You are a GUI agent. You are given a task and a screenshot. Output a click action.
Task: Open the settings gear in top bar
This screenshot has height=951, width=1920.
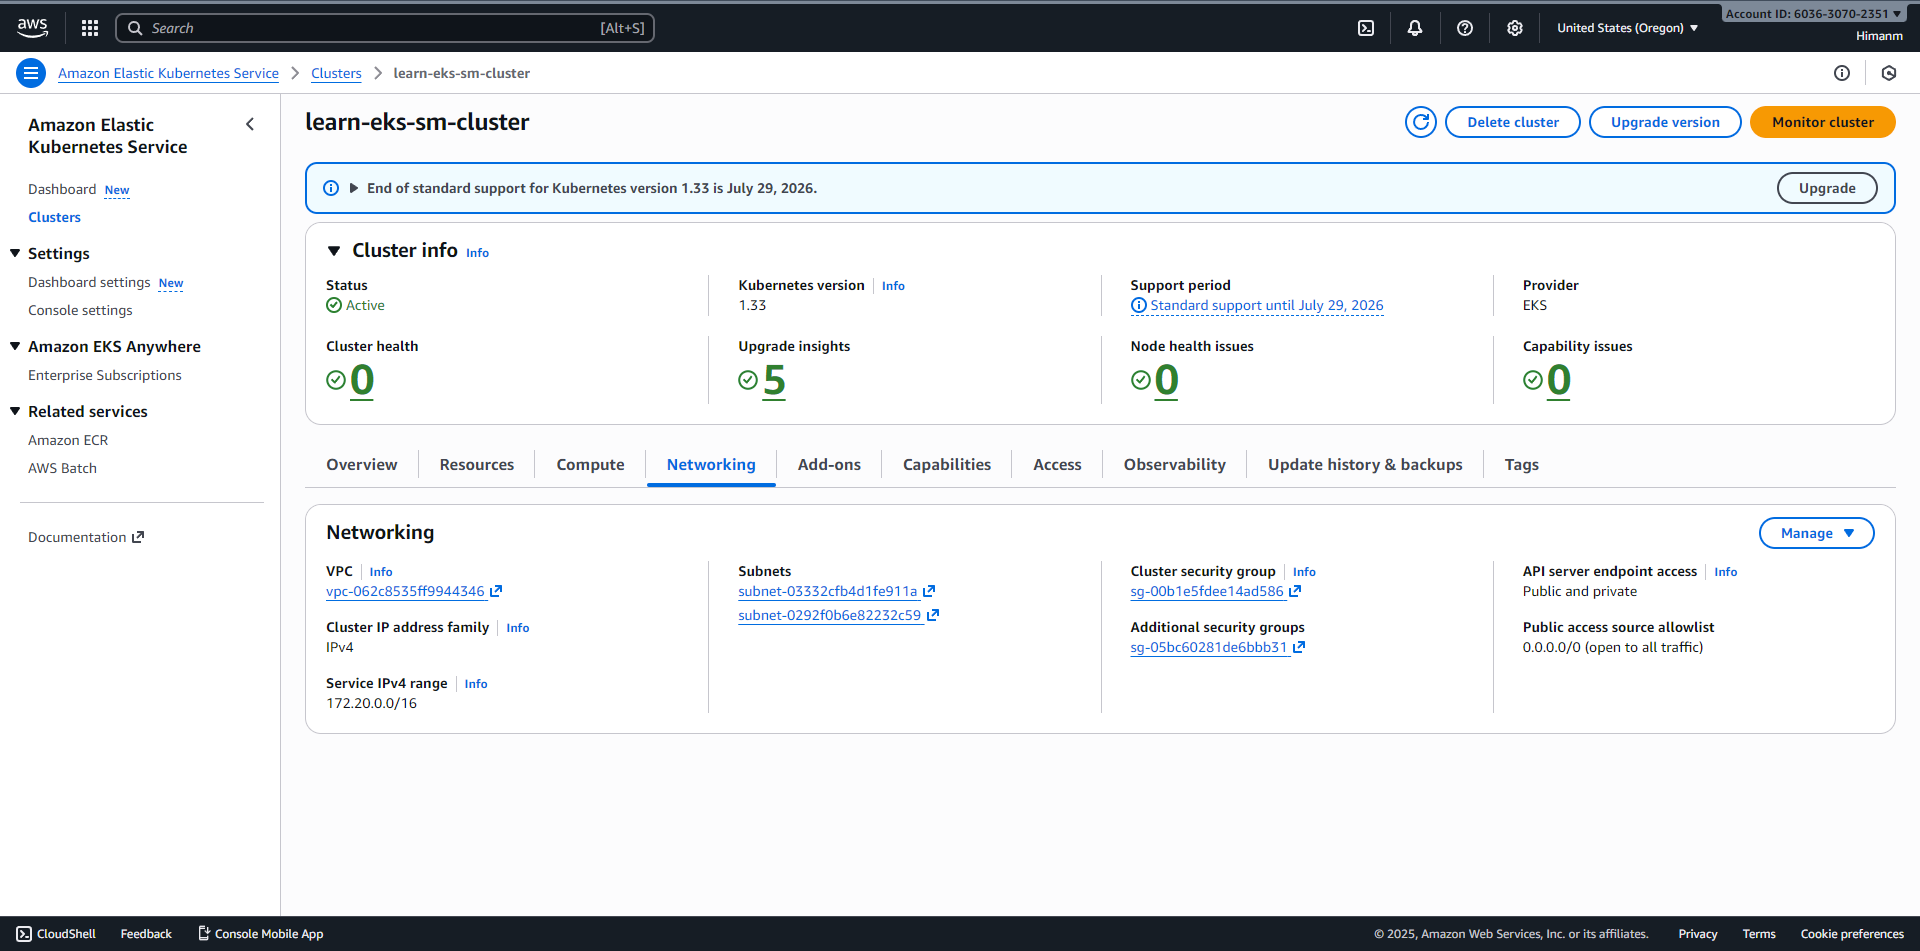1515,28
